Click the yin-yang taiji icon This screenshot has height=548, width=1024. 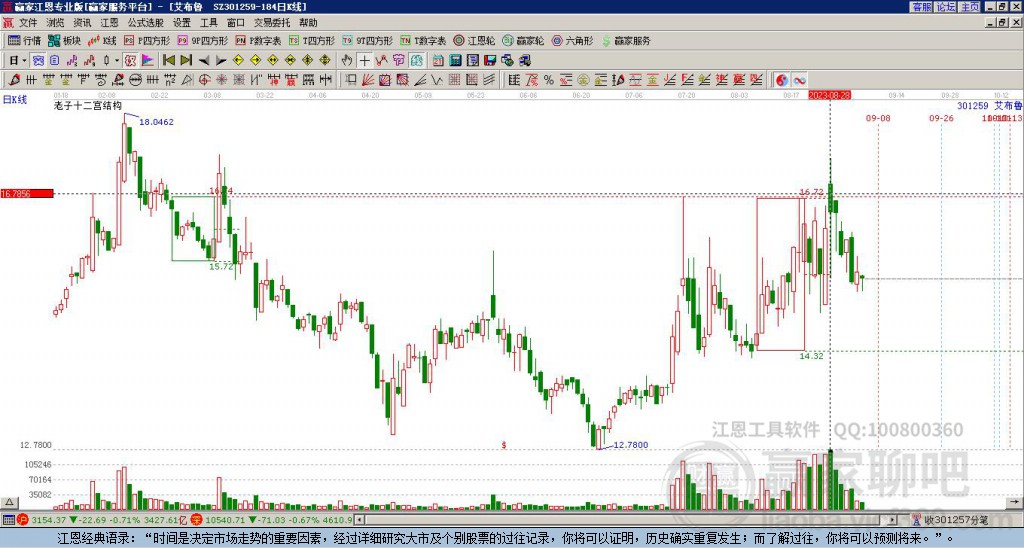782,80
